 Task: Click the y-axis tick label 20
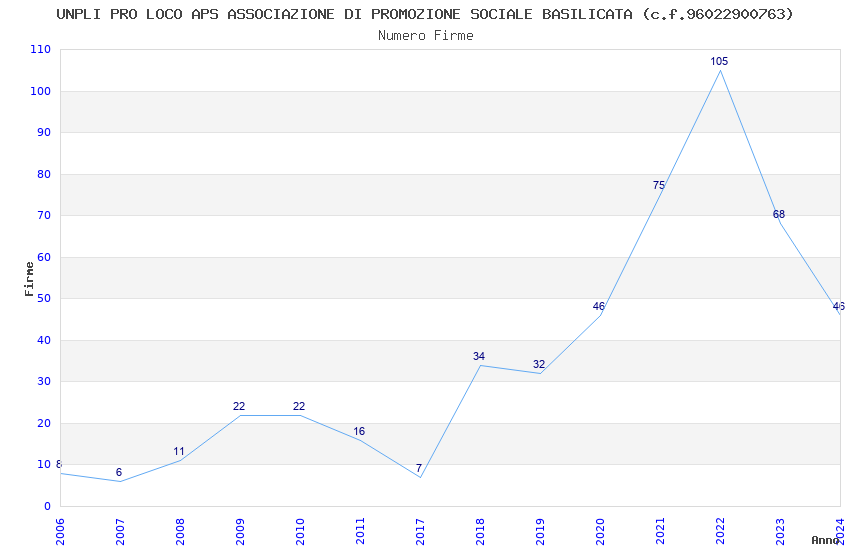(44, 423)
